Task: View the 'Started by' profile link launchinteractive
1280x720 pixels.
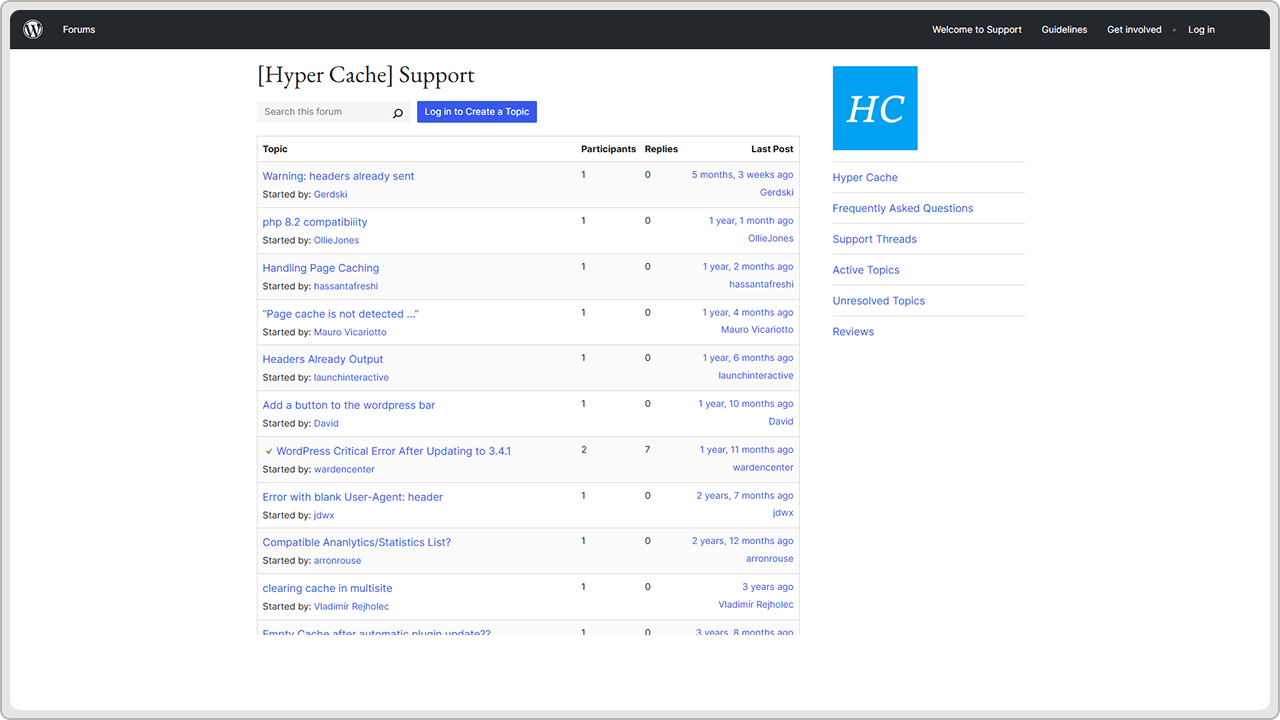Action: (351, 378)
